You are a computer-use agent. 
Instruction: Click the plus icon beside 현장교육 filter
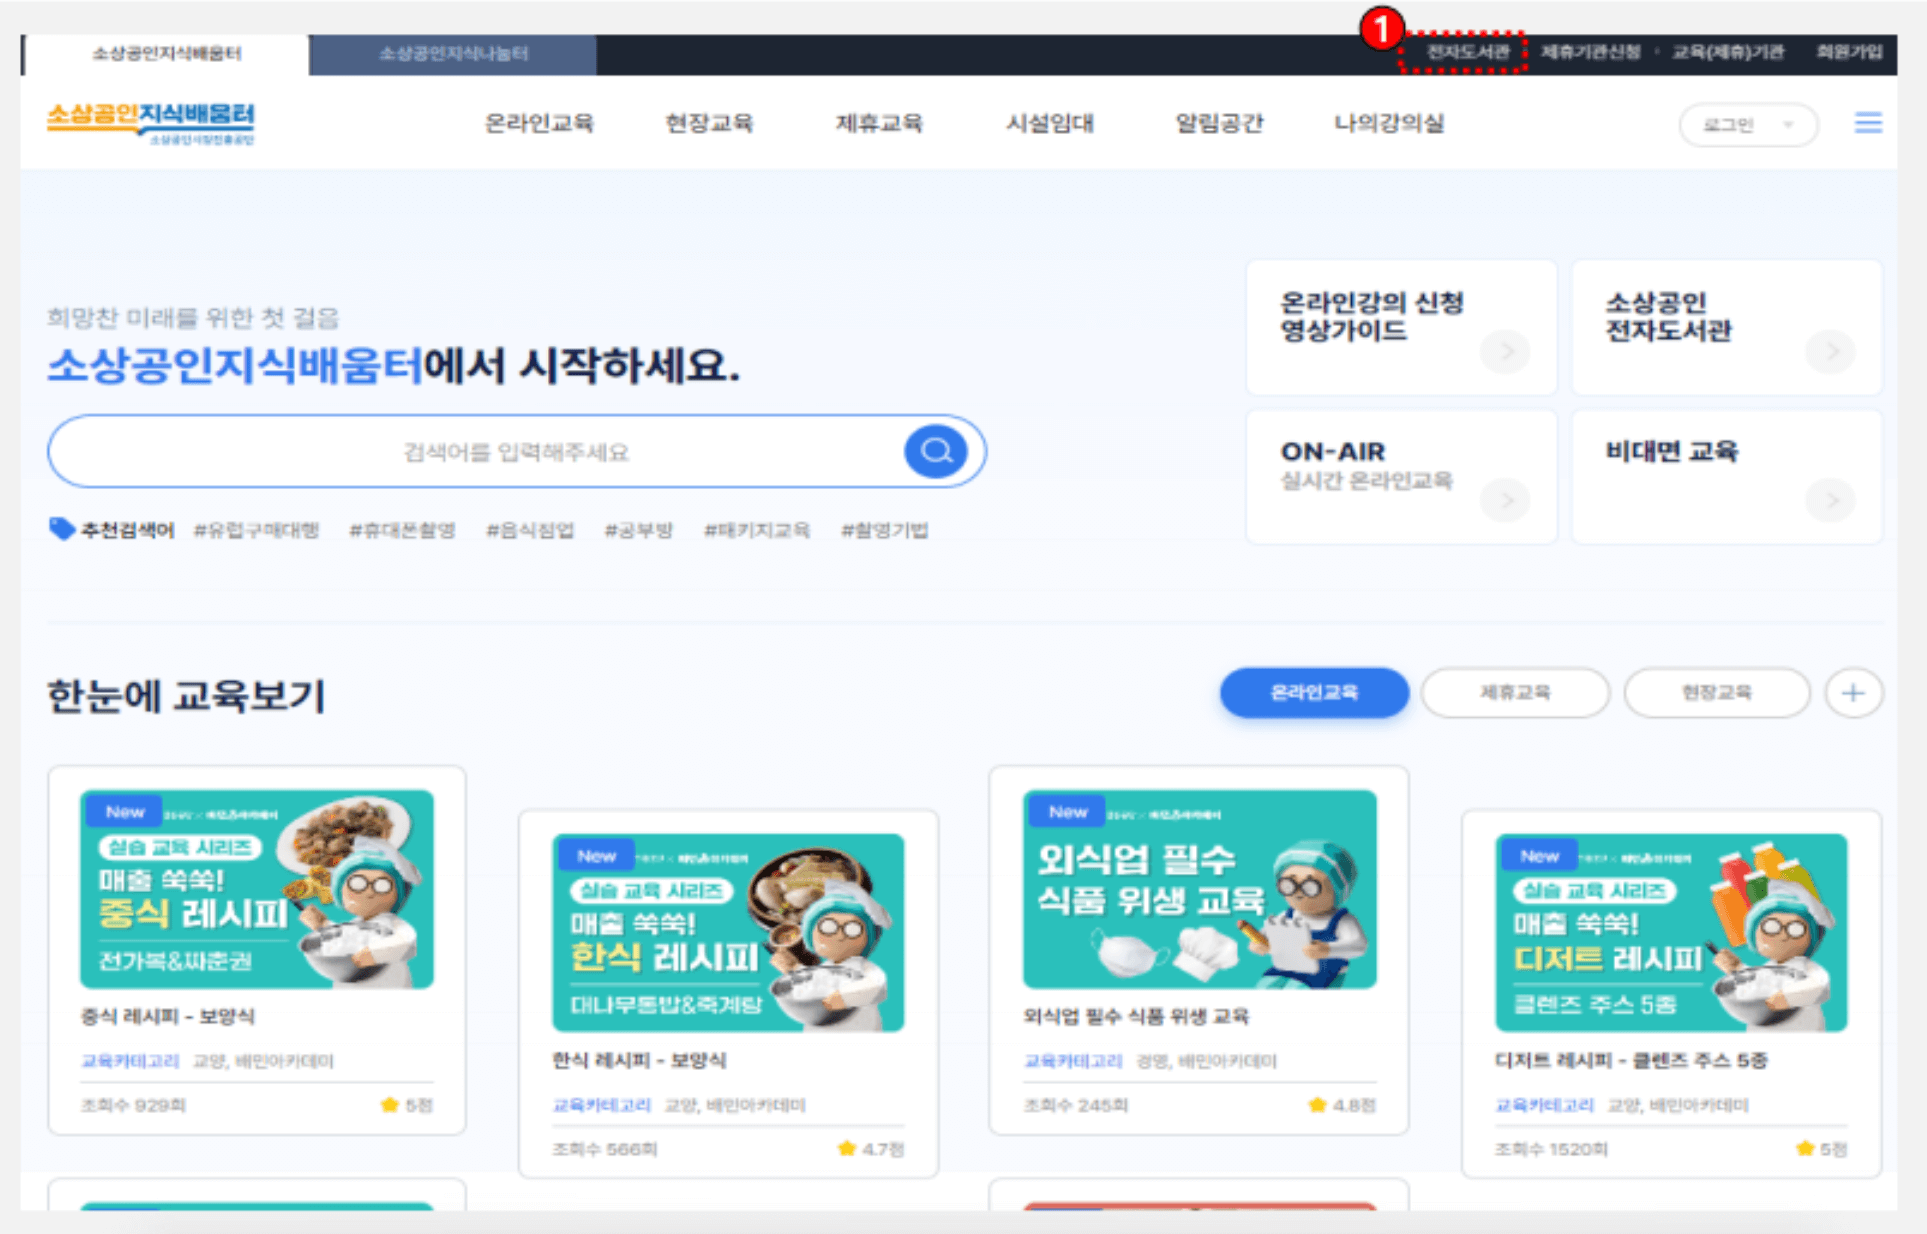click(x=1852, y=693)
